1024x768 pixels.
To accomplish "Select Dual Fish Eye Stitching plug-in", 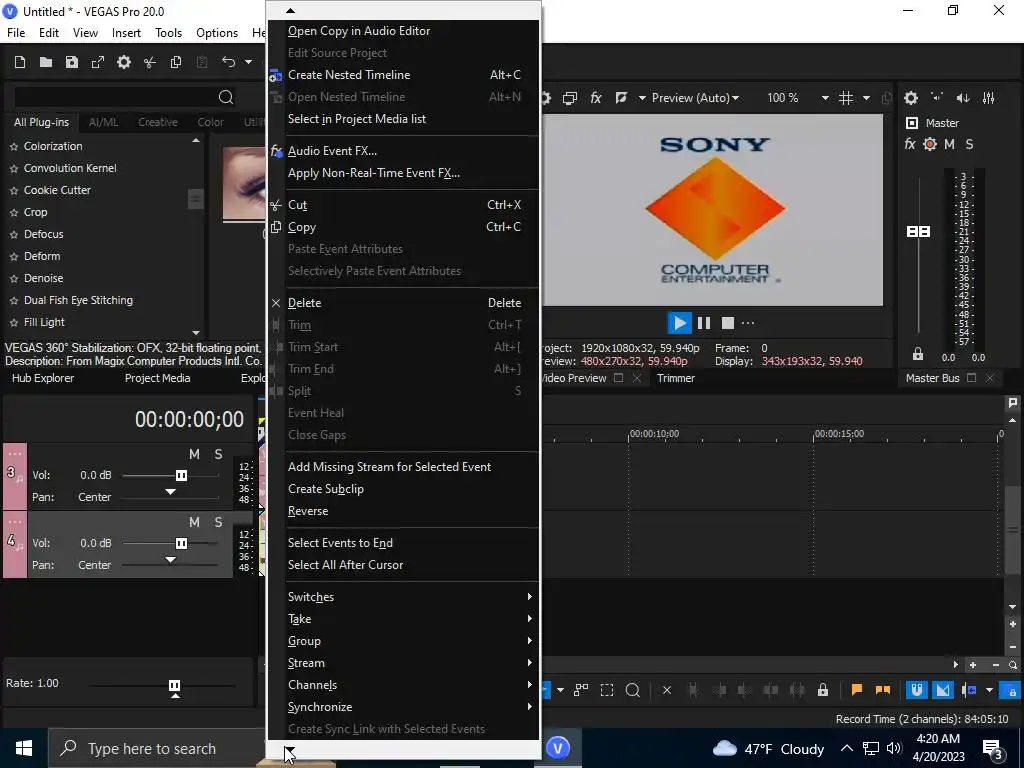I will click(x=78, y=300).
